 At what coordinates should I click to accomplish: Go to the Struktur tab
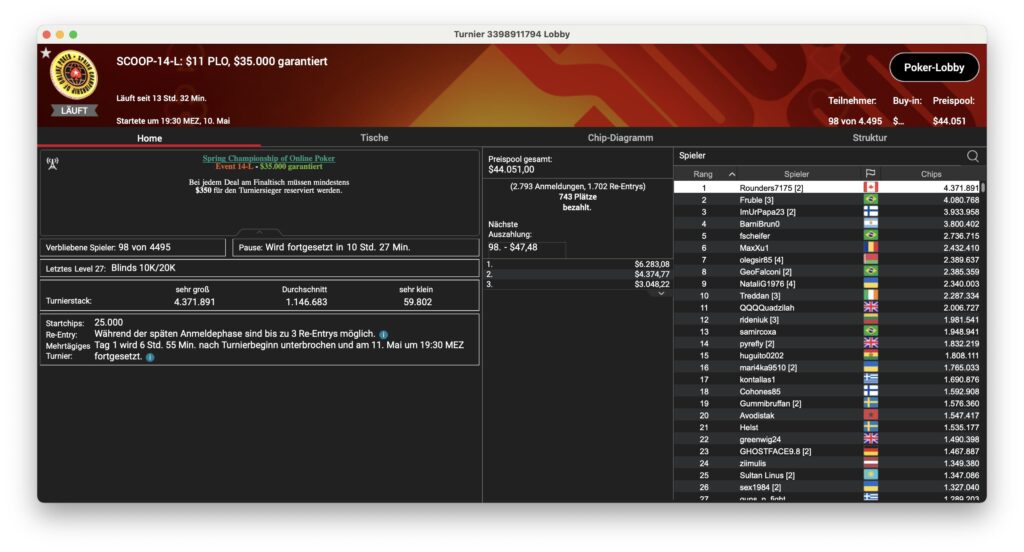(x=868, y=138)
